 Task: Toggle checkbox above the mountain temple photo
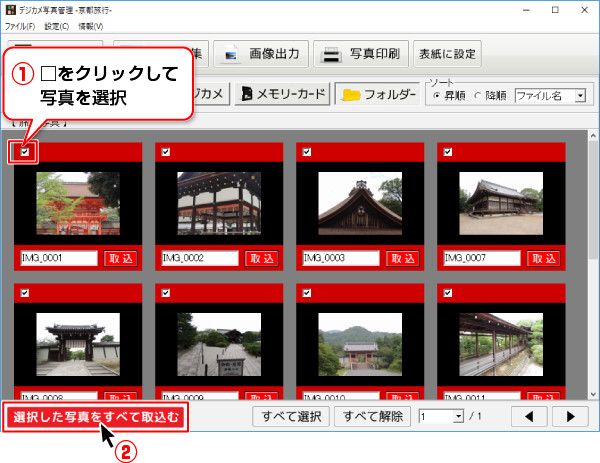click(x=307, y=293)
